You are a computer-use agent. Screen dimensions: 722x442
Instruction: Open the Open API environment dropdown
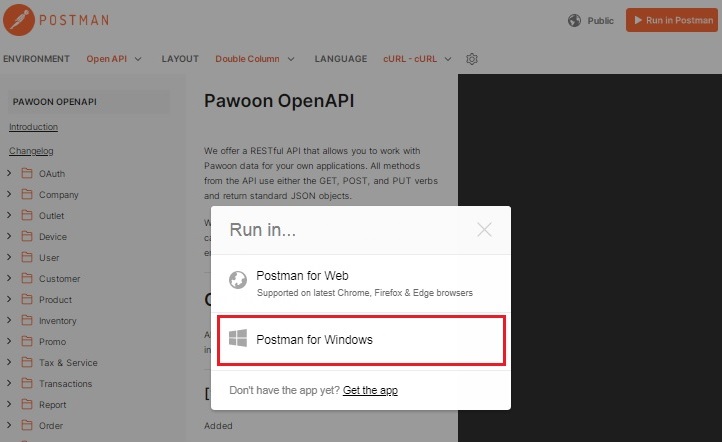point(114,59)
